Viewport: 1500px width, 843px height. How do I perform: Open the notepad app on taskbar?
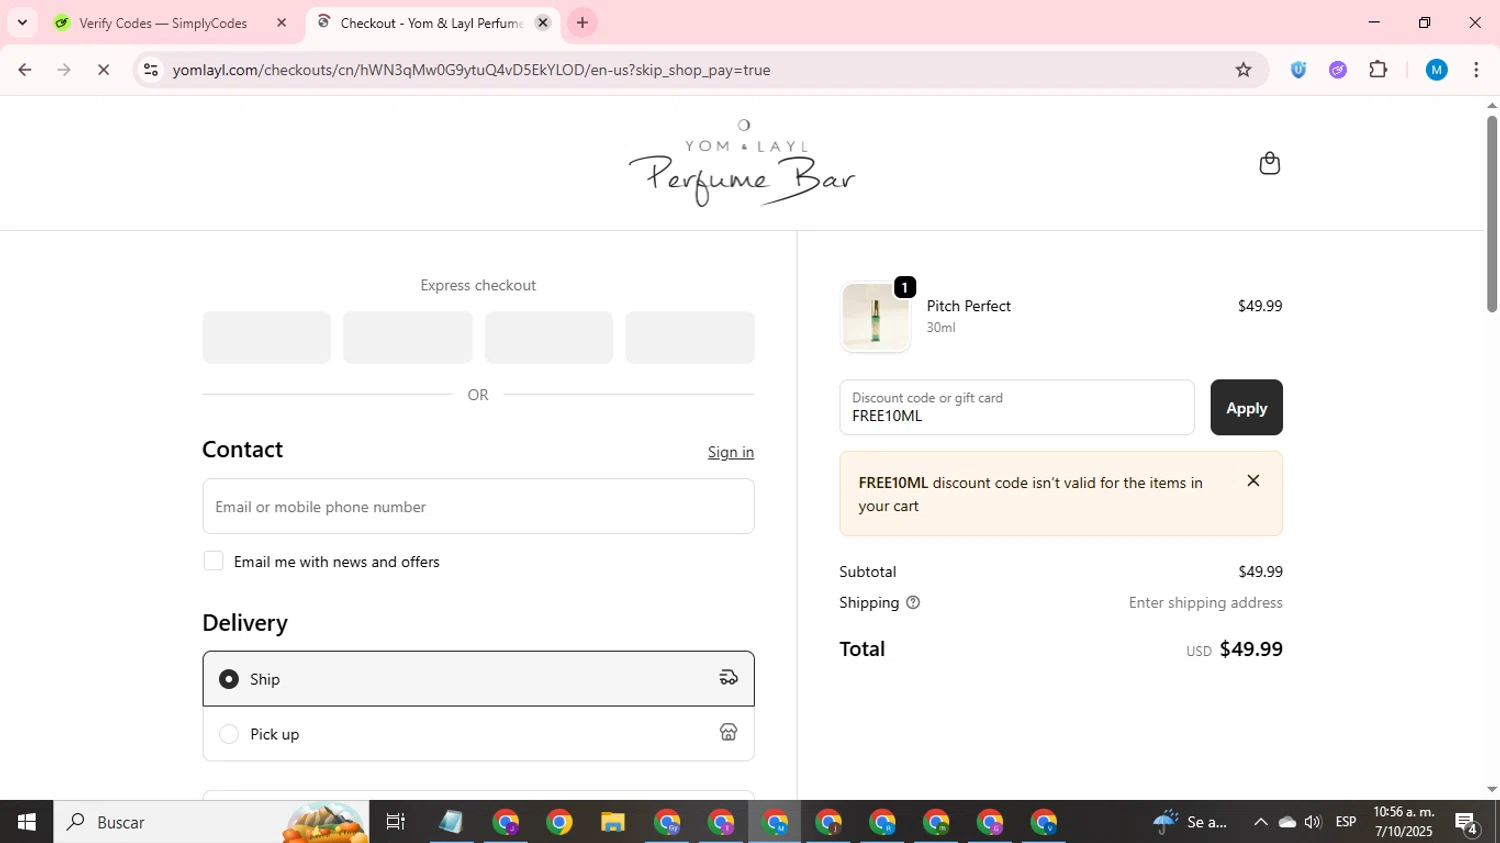tap(451, 822)
